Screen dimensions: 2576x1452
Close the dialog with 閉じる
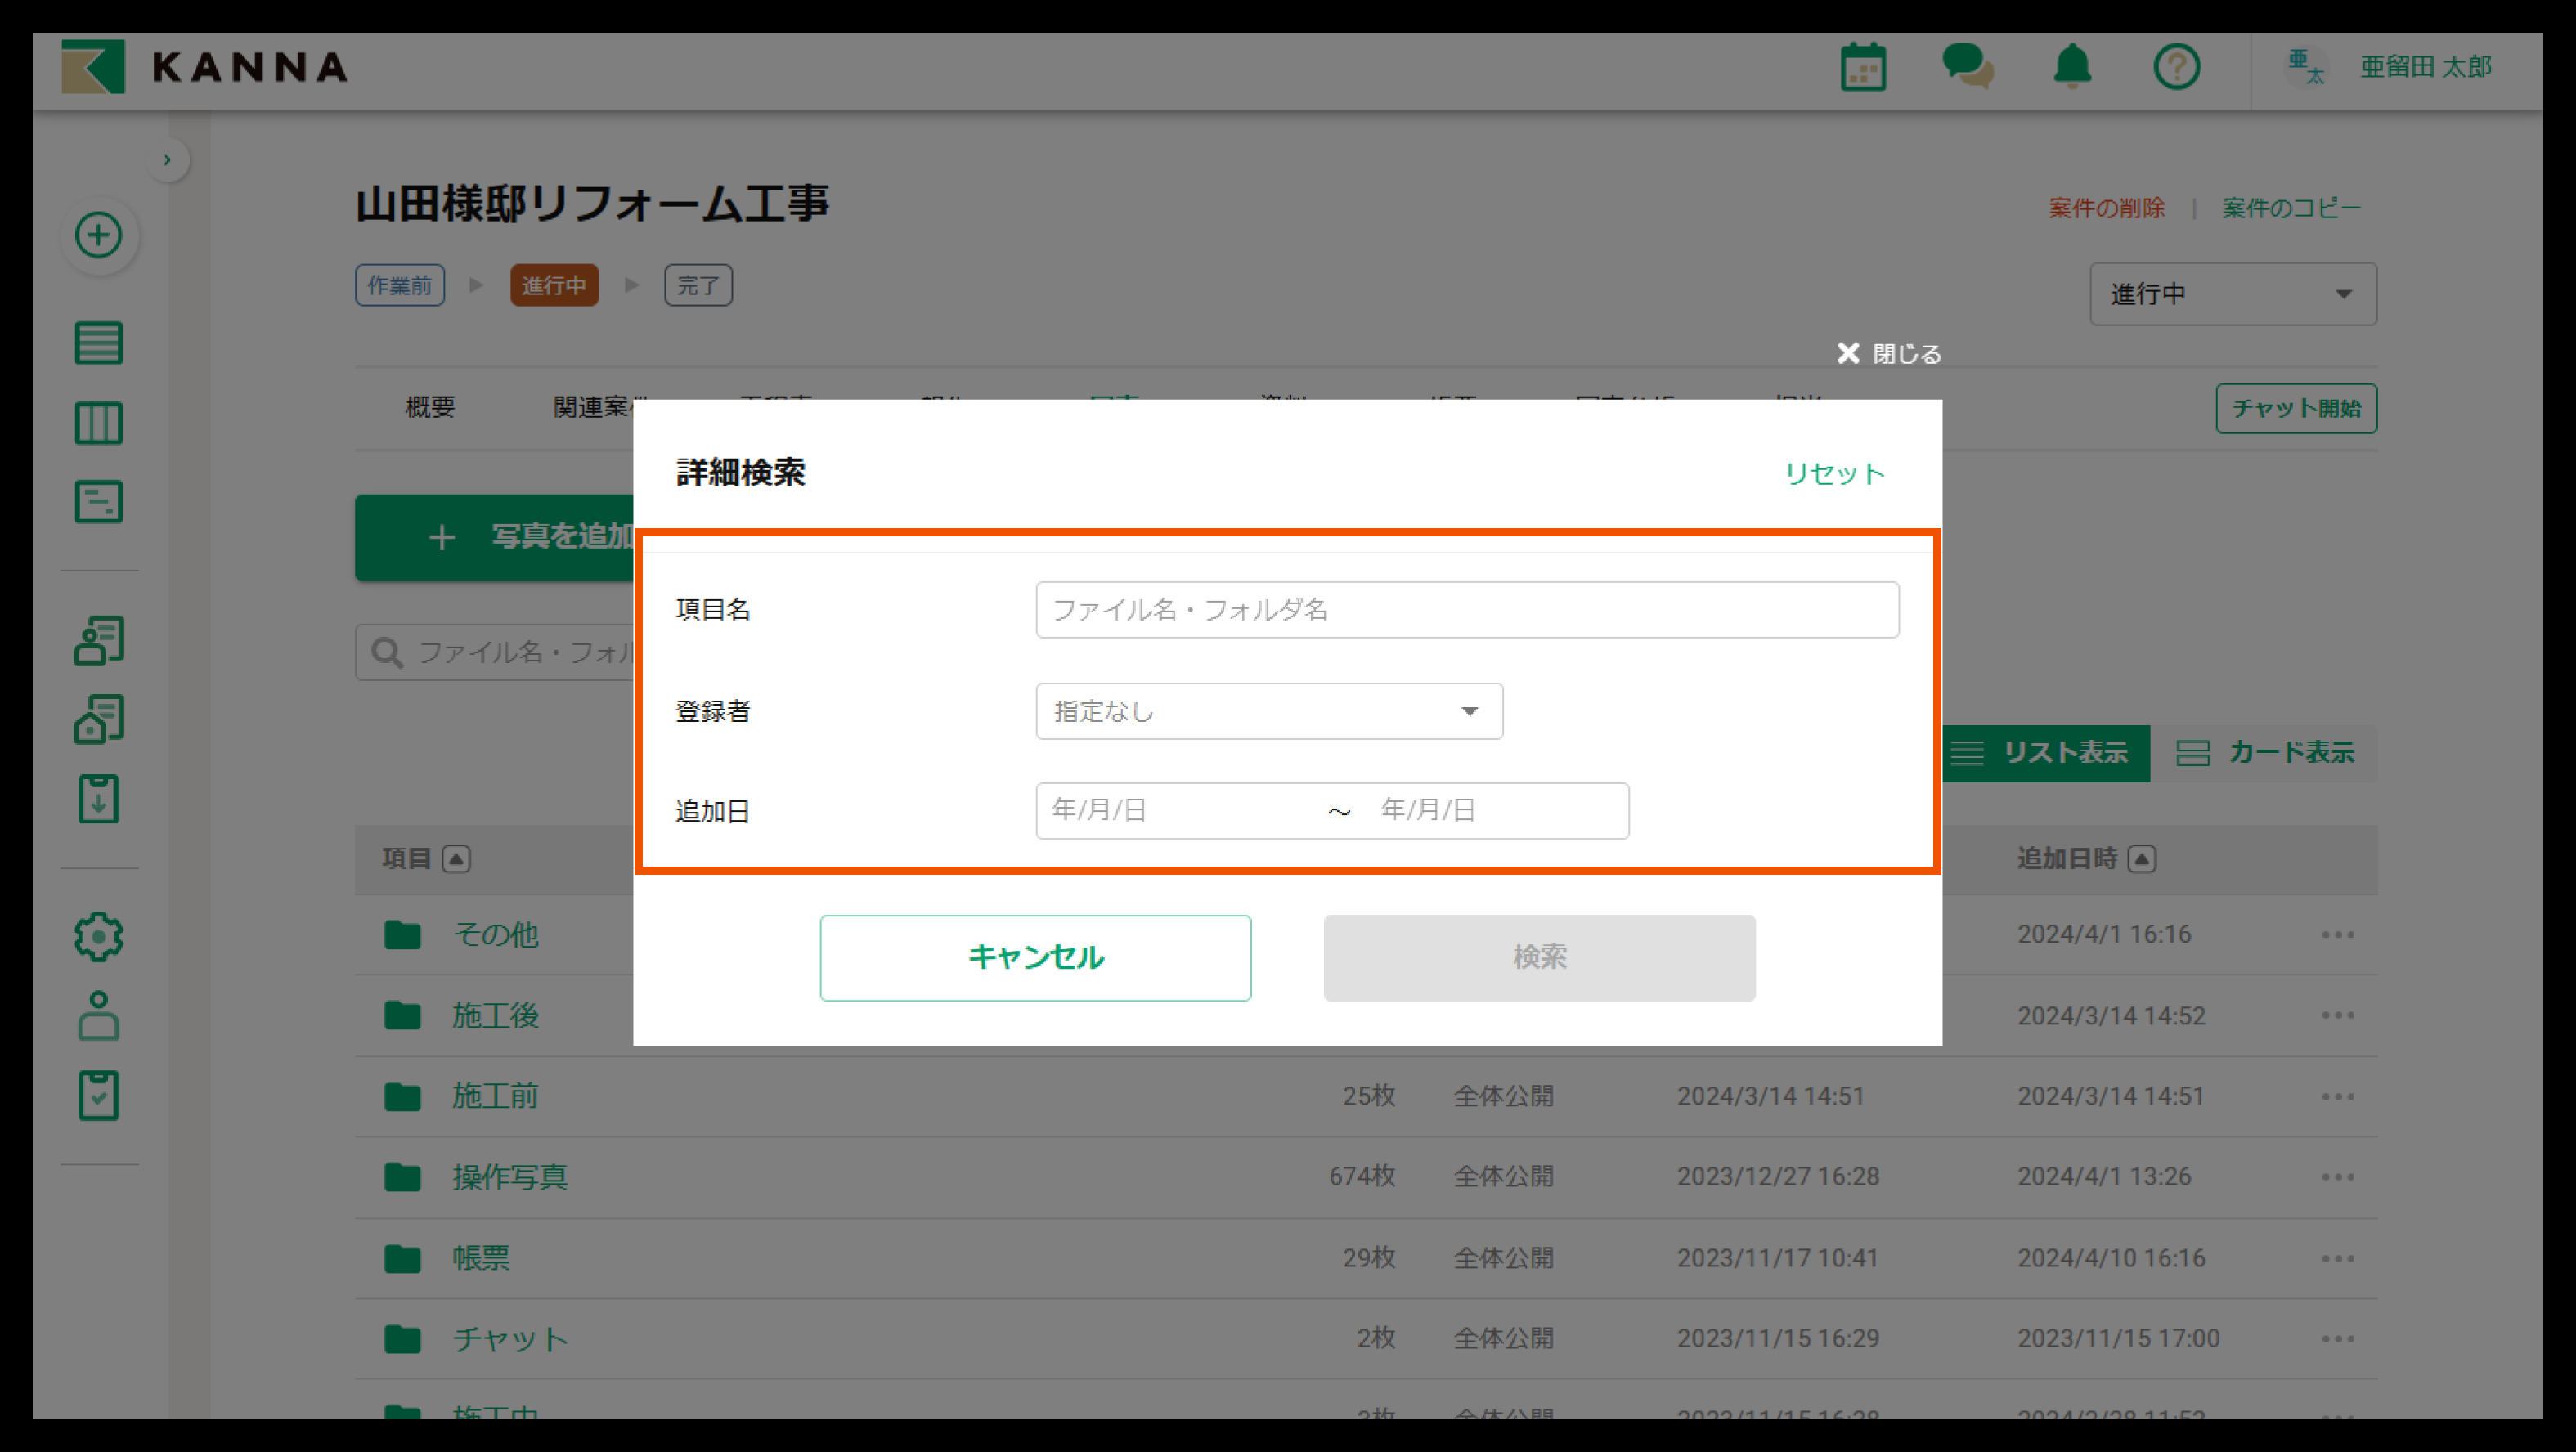tap(1888, 354)
